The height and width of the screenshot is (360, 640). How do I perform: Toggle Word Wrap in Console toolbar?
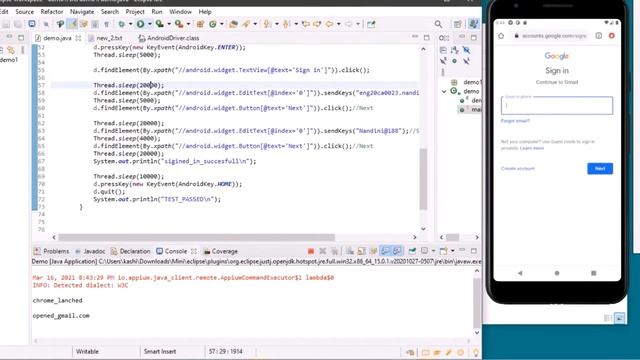pos(373,251)
